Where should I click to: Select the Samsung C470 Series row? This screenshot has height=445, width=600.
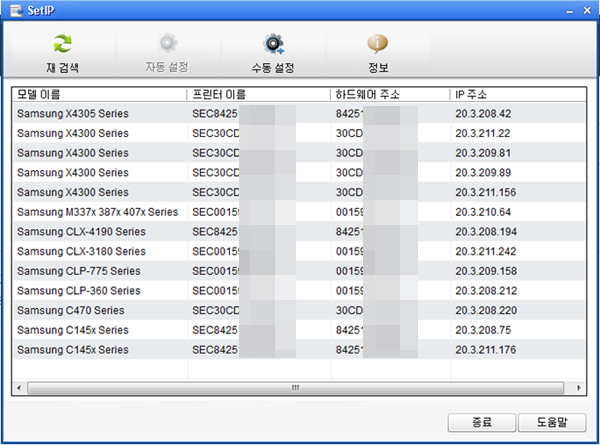[x=299, y=310]
